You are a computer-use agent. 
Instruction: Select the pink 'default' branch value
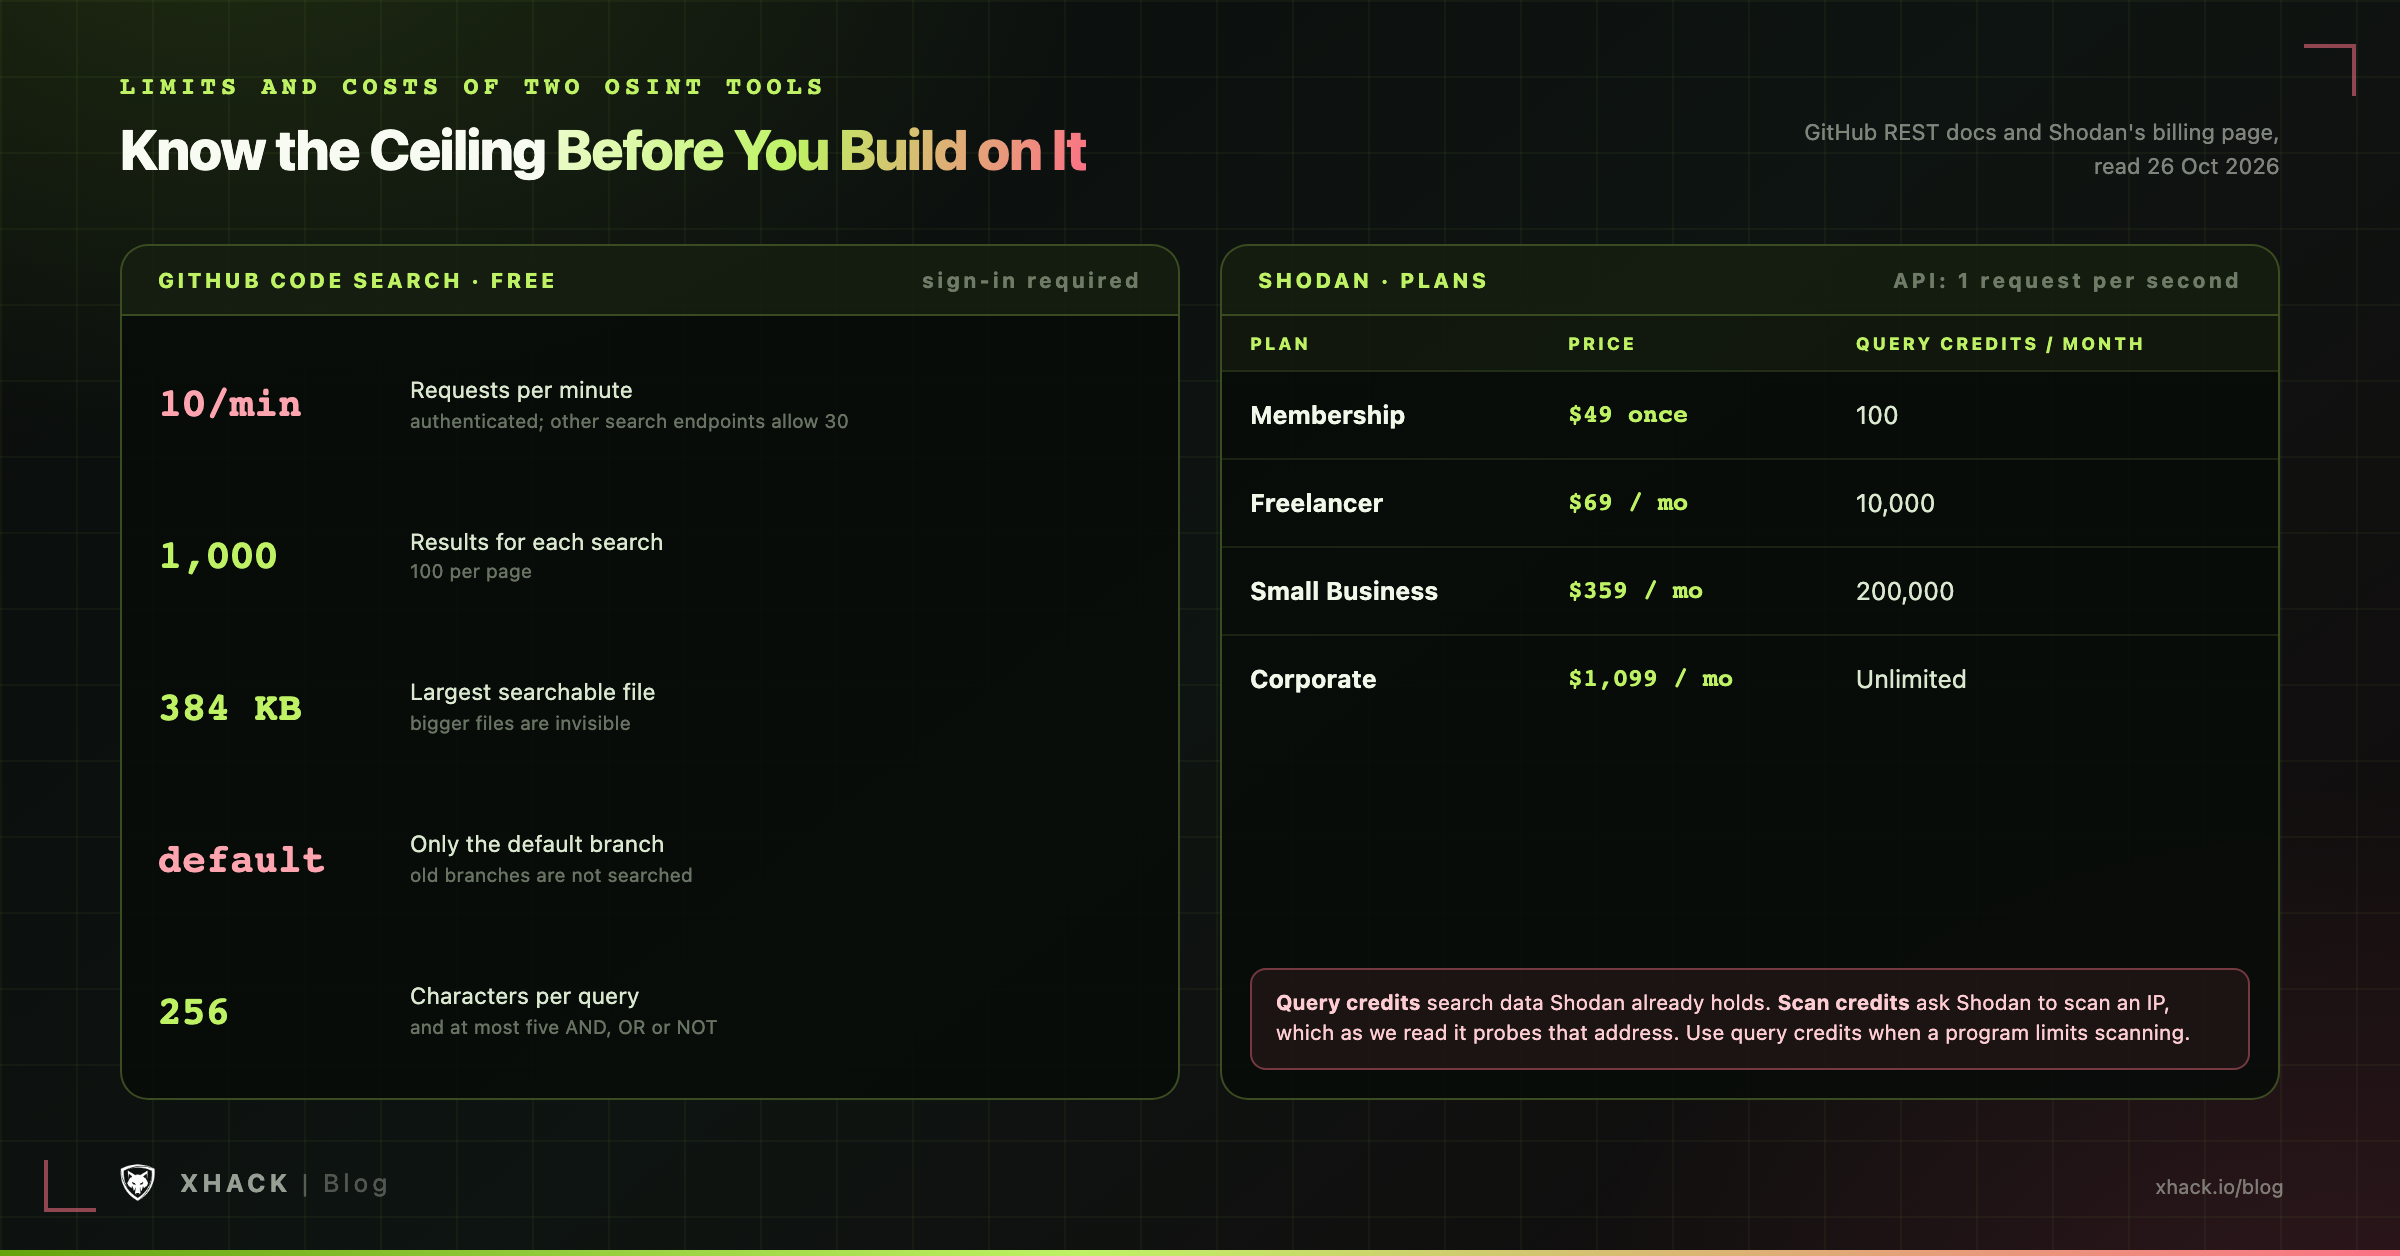[x=241, y=860]
